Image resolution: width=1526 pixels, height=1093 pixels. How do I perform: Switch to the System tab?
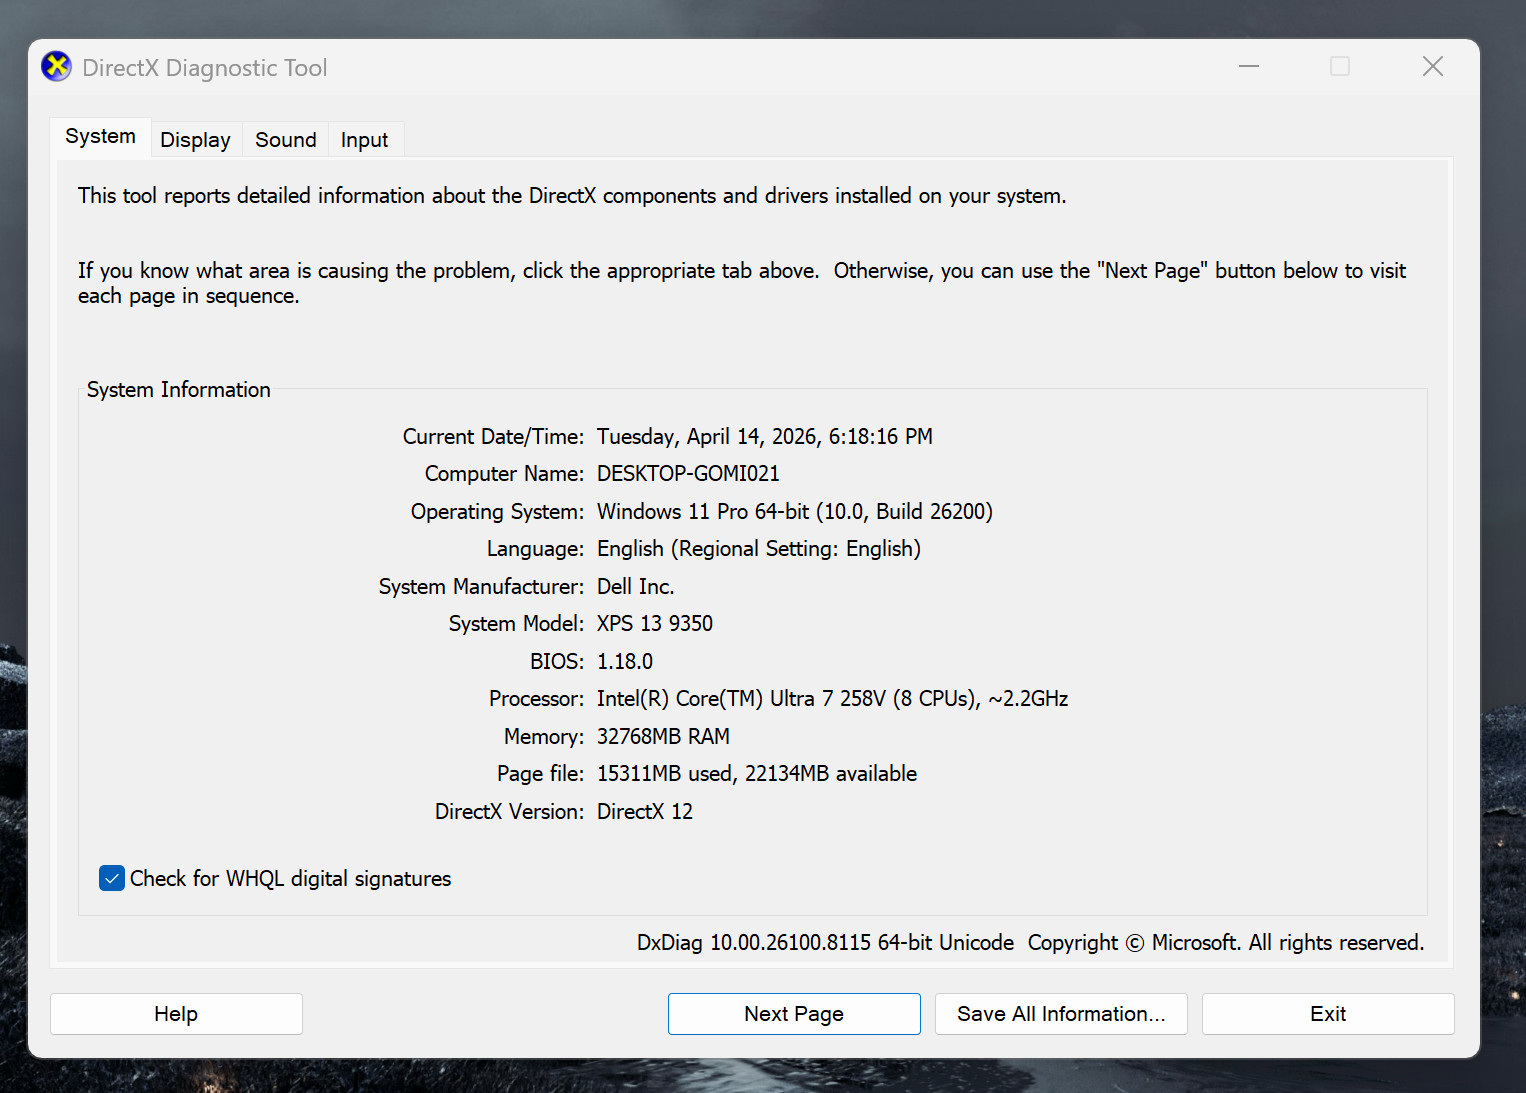click(x=100, y=137)
